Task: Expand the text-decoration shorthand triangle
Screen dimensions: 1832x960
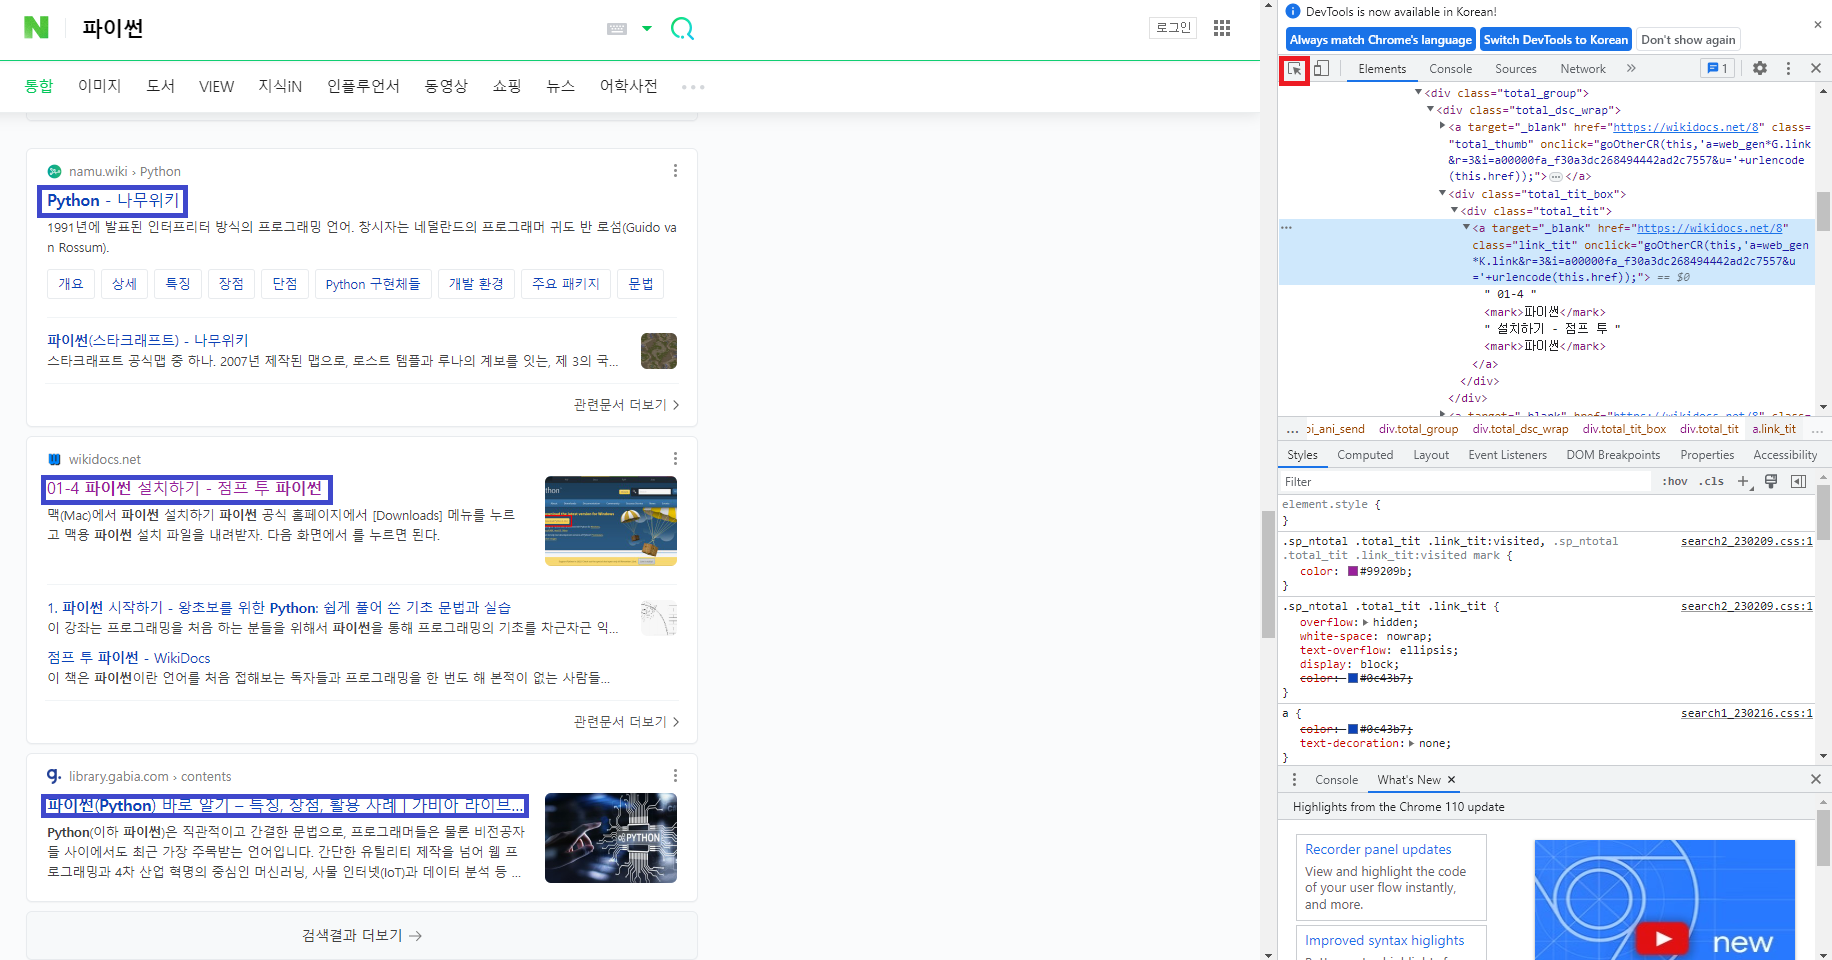Action: tap(1411, 744)
